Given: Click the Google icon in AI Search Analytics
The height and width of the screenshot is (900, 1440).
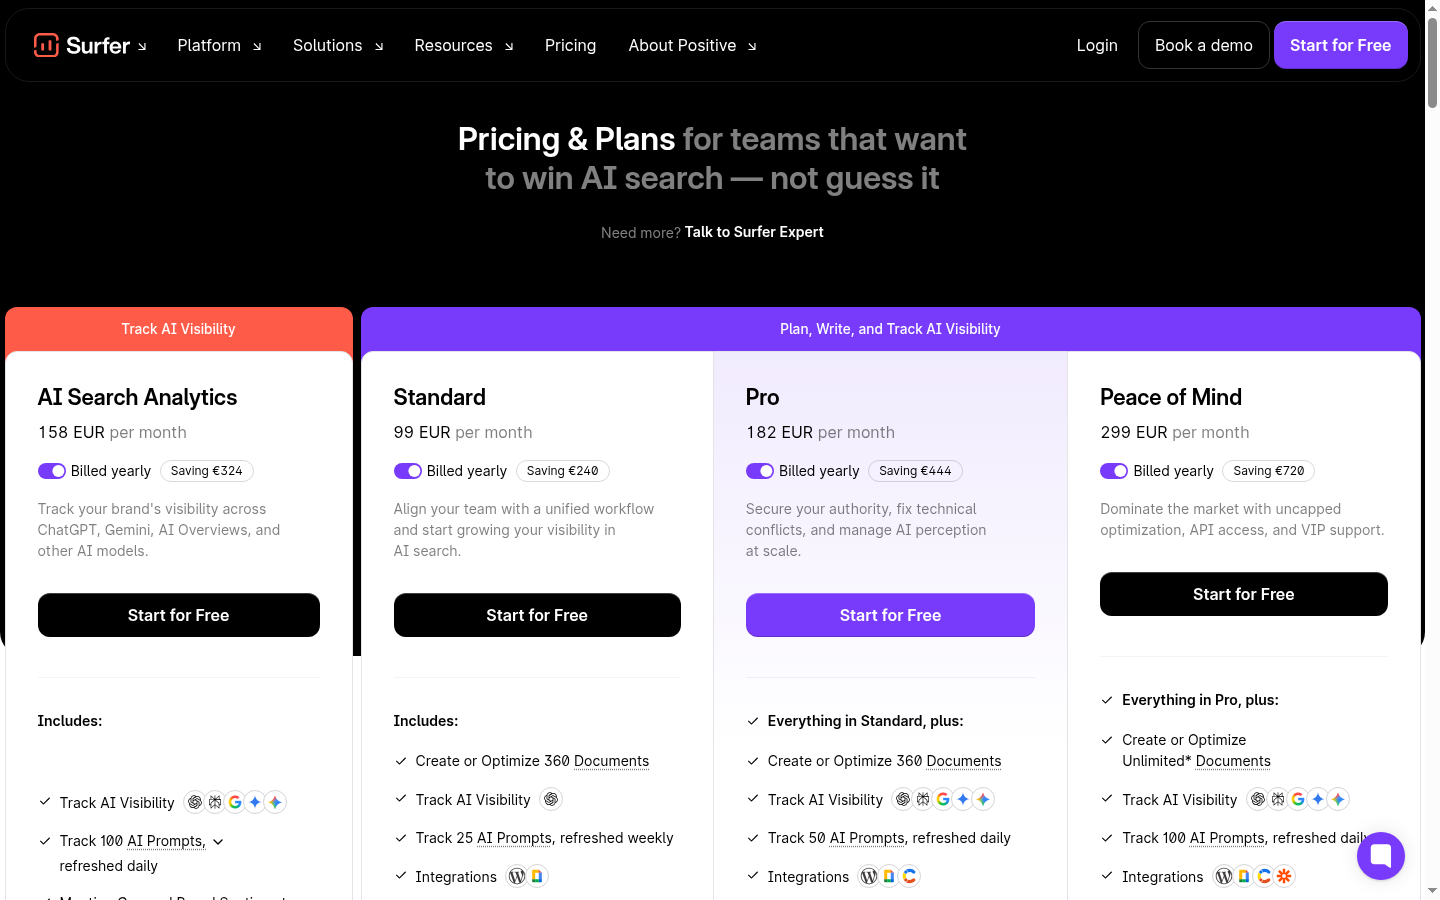Looking at the screenshot, I should tap(235, 802).
